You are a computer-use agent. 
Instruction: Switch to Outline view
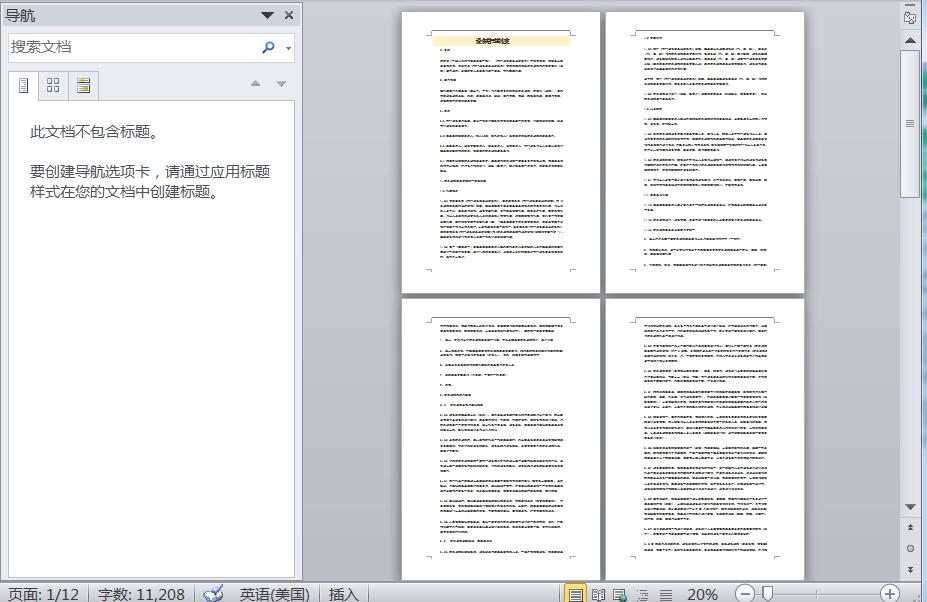pos(643,594)
